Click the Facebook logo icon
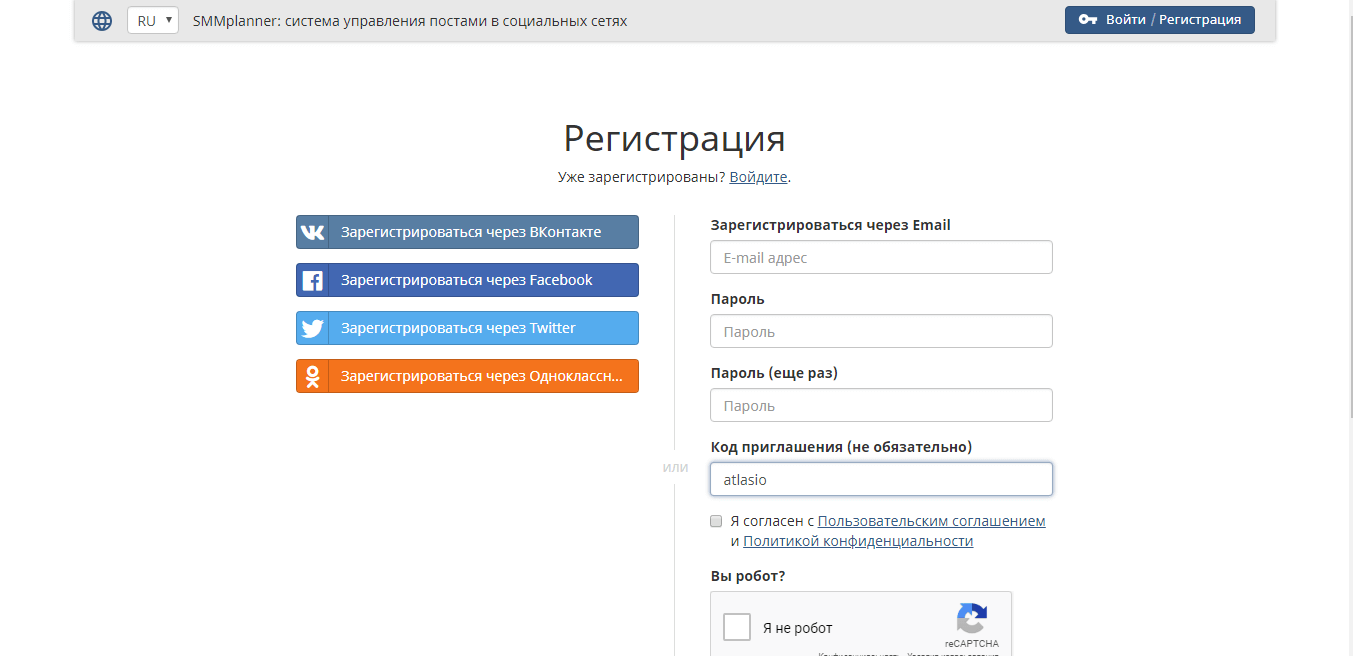The width and height of the screenshot is (1353, 656). pyautogui.click(x=313, y=280)
